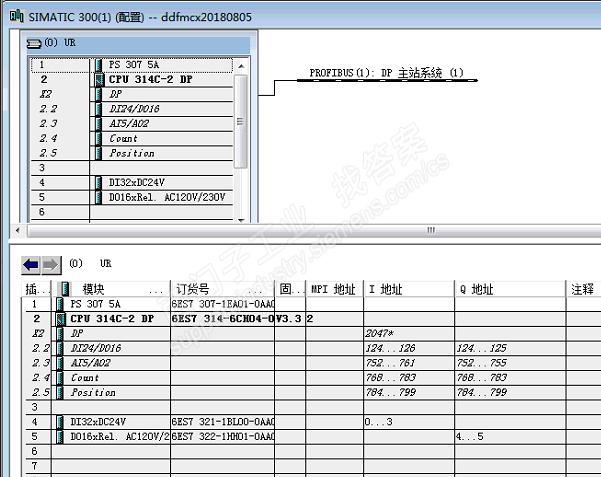Click the (0) UR rack header title
The width and height of the screenshot is (601, 477).
60,43
